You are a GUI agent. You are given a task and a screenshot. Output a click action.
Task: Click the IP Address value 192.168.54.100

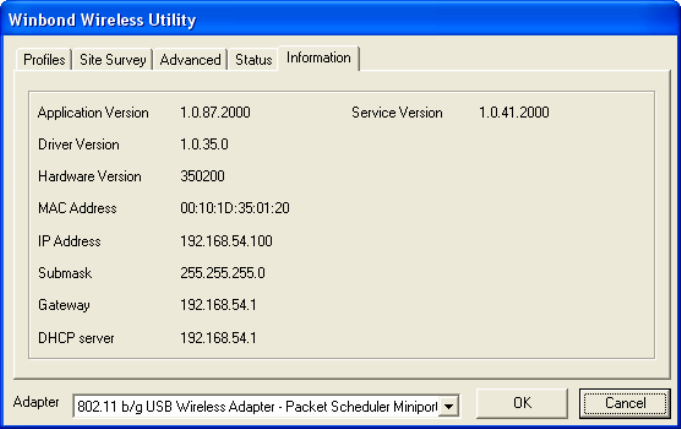pos(226,241)
